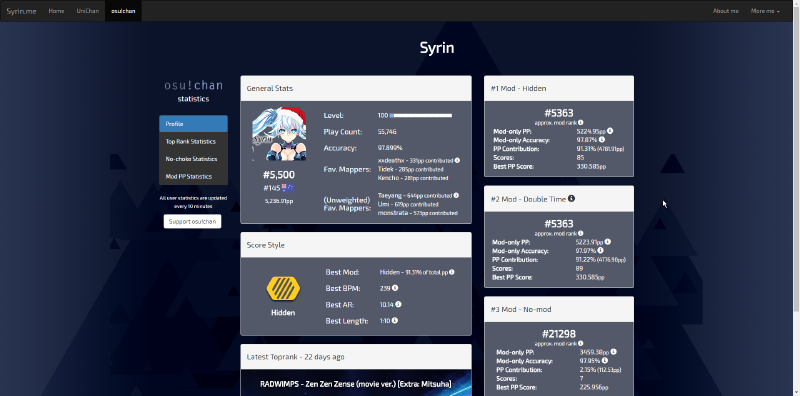Click the Syrin.me brand link
This screenshot has height=396, width=800.
click(x=21, y=11)
